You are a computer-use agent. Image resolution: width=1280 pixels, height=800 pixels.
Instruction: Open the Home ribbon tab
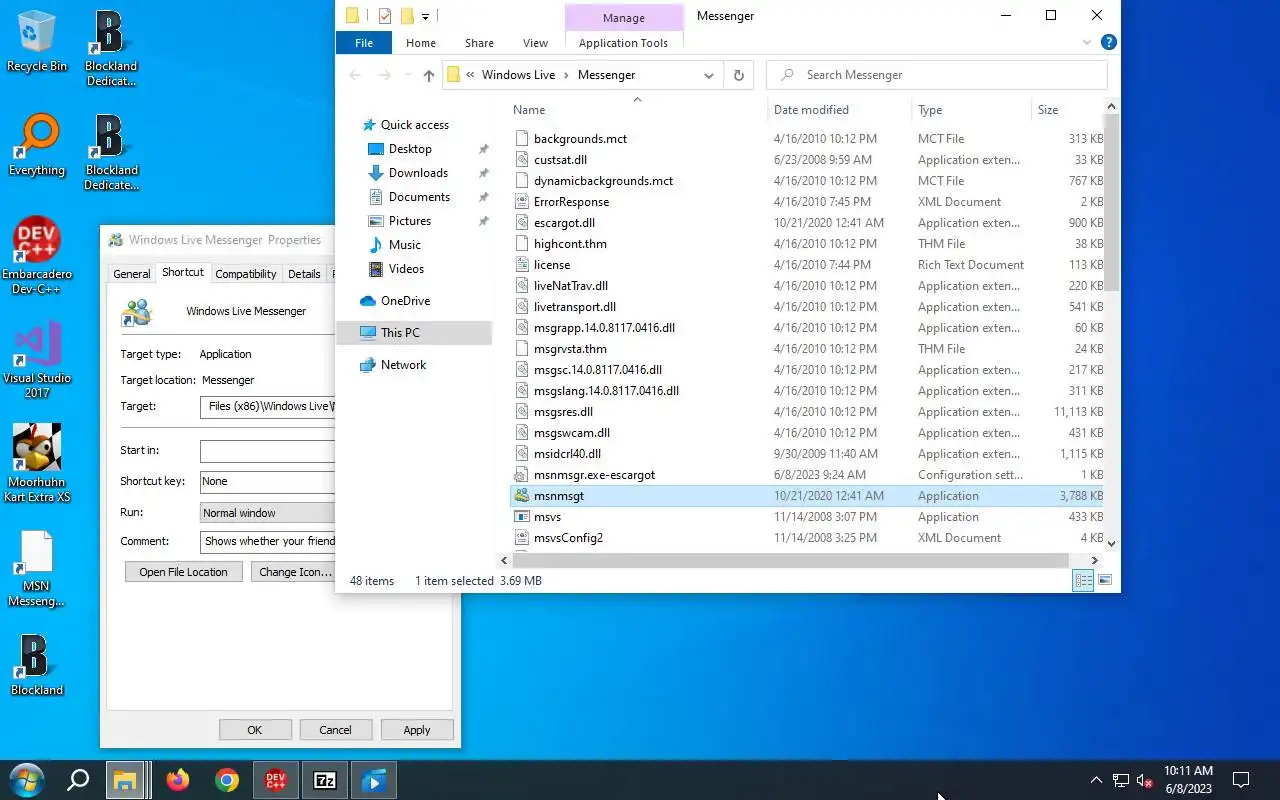[421, 43]
